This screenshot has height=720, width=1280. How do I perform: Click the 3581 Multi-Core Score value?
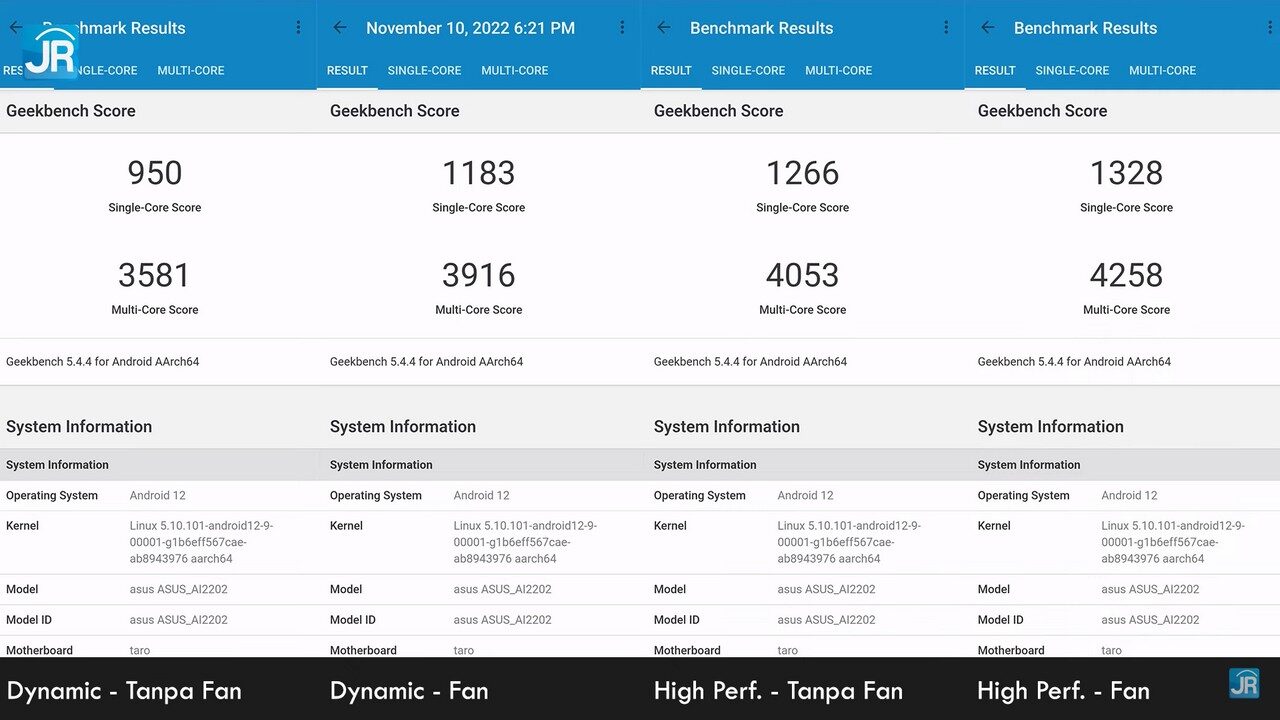point(155,275)
